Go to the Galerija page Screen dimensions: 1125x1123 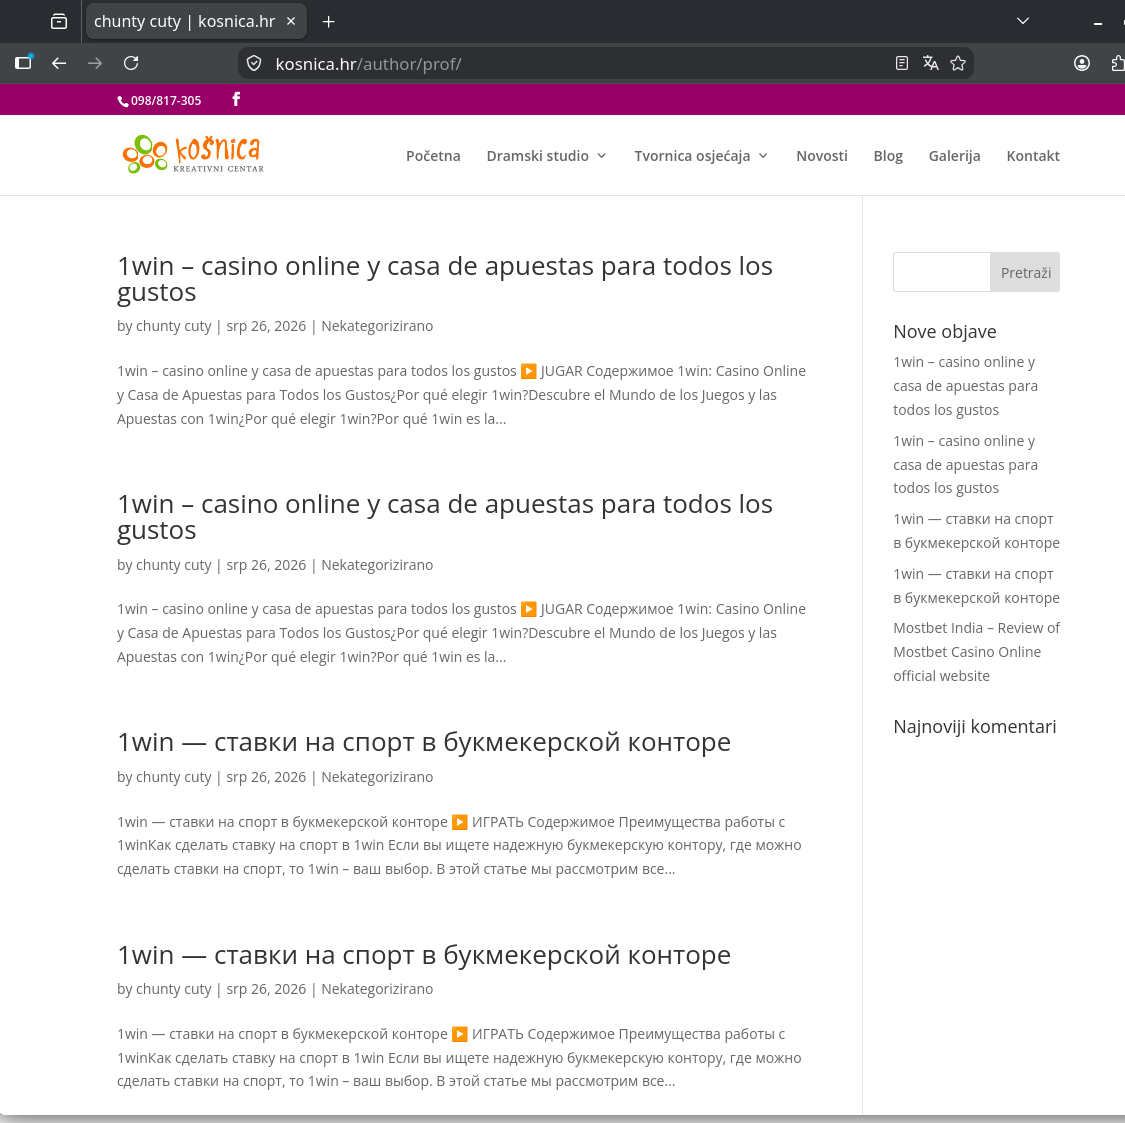tap(954, 156)
